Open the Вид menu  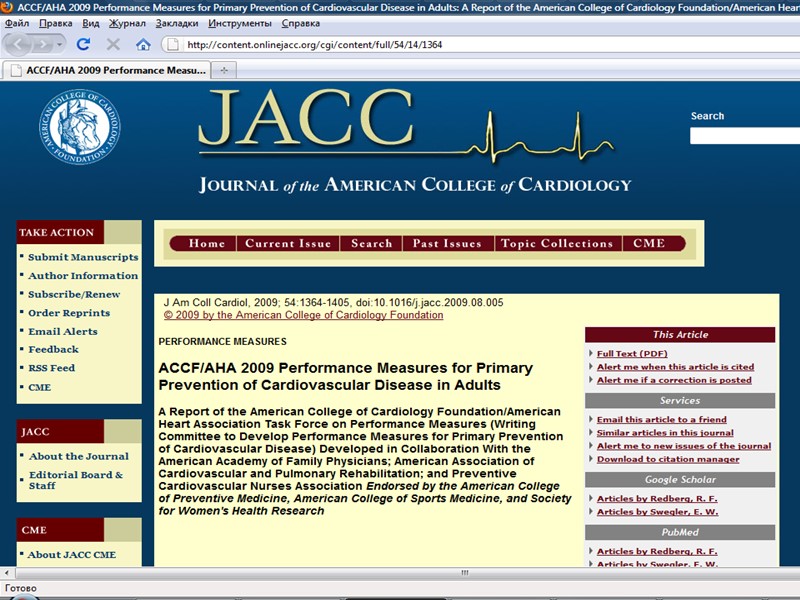coord(91,23)
